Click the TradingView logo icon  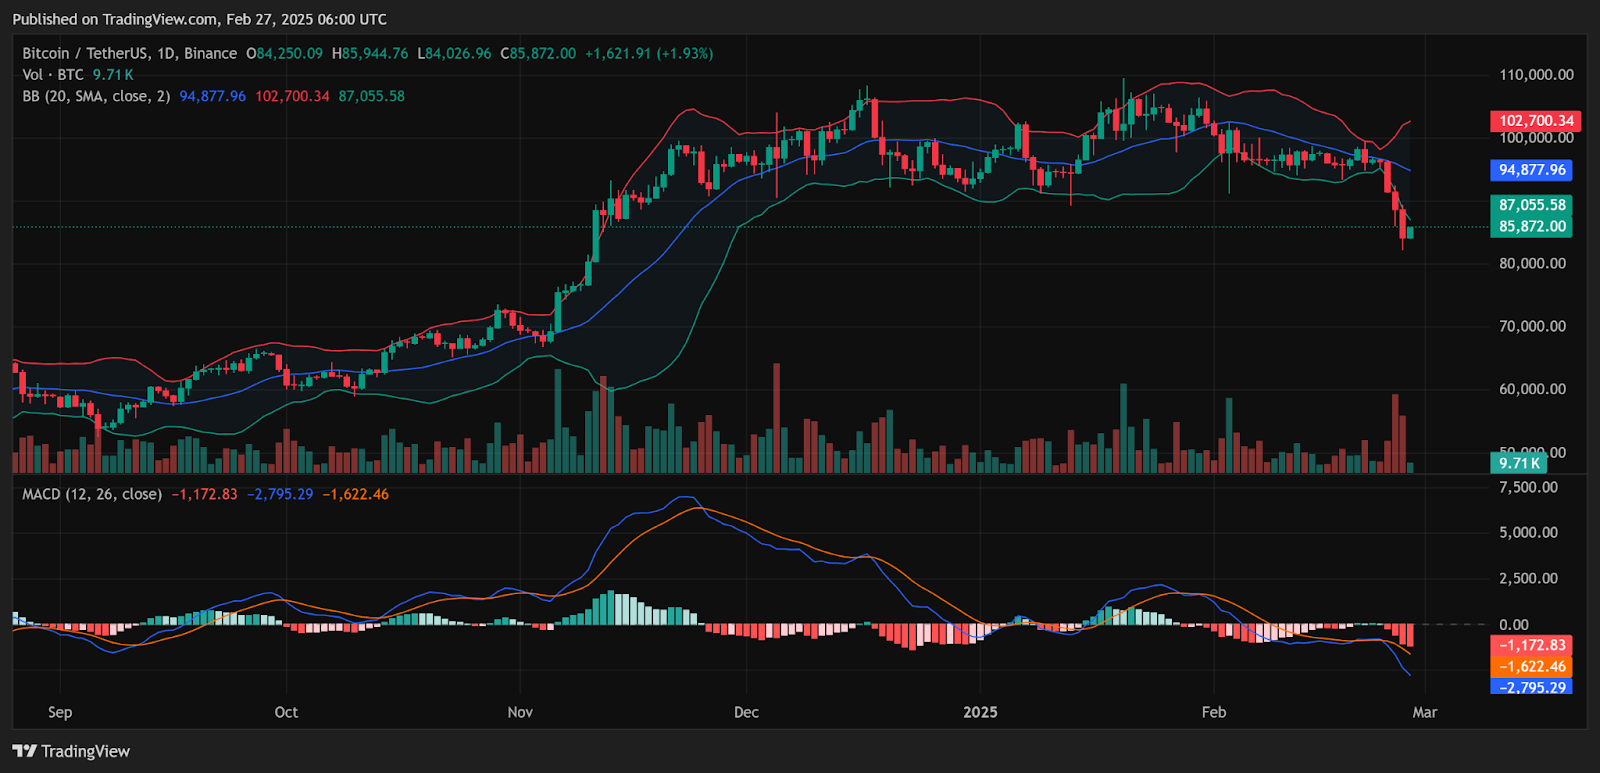(24, 751)
